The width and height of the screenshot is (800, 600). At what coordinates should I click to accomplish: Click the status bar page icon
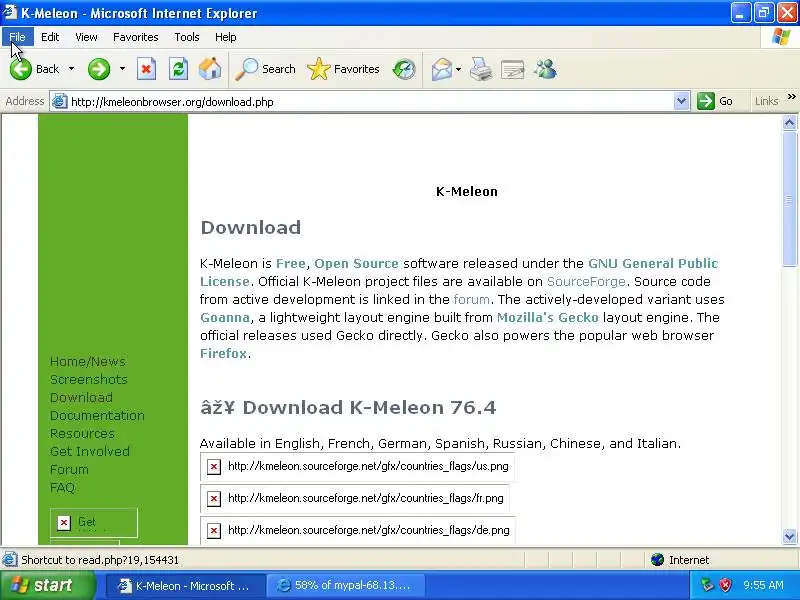[x=10, y=560]
